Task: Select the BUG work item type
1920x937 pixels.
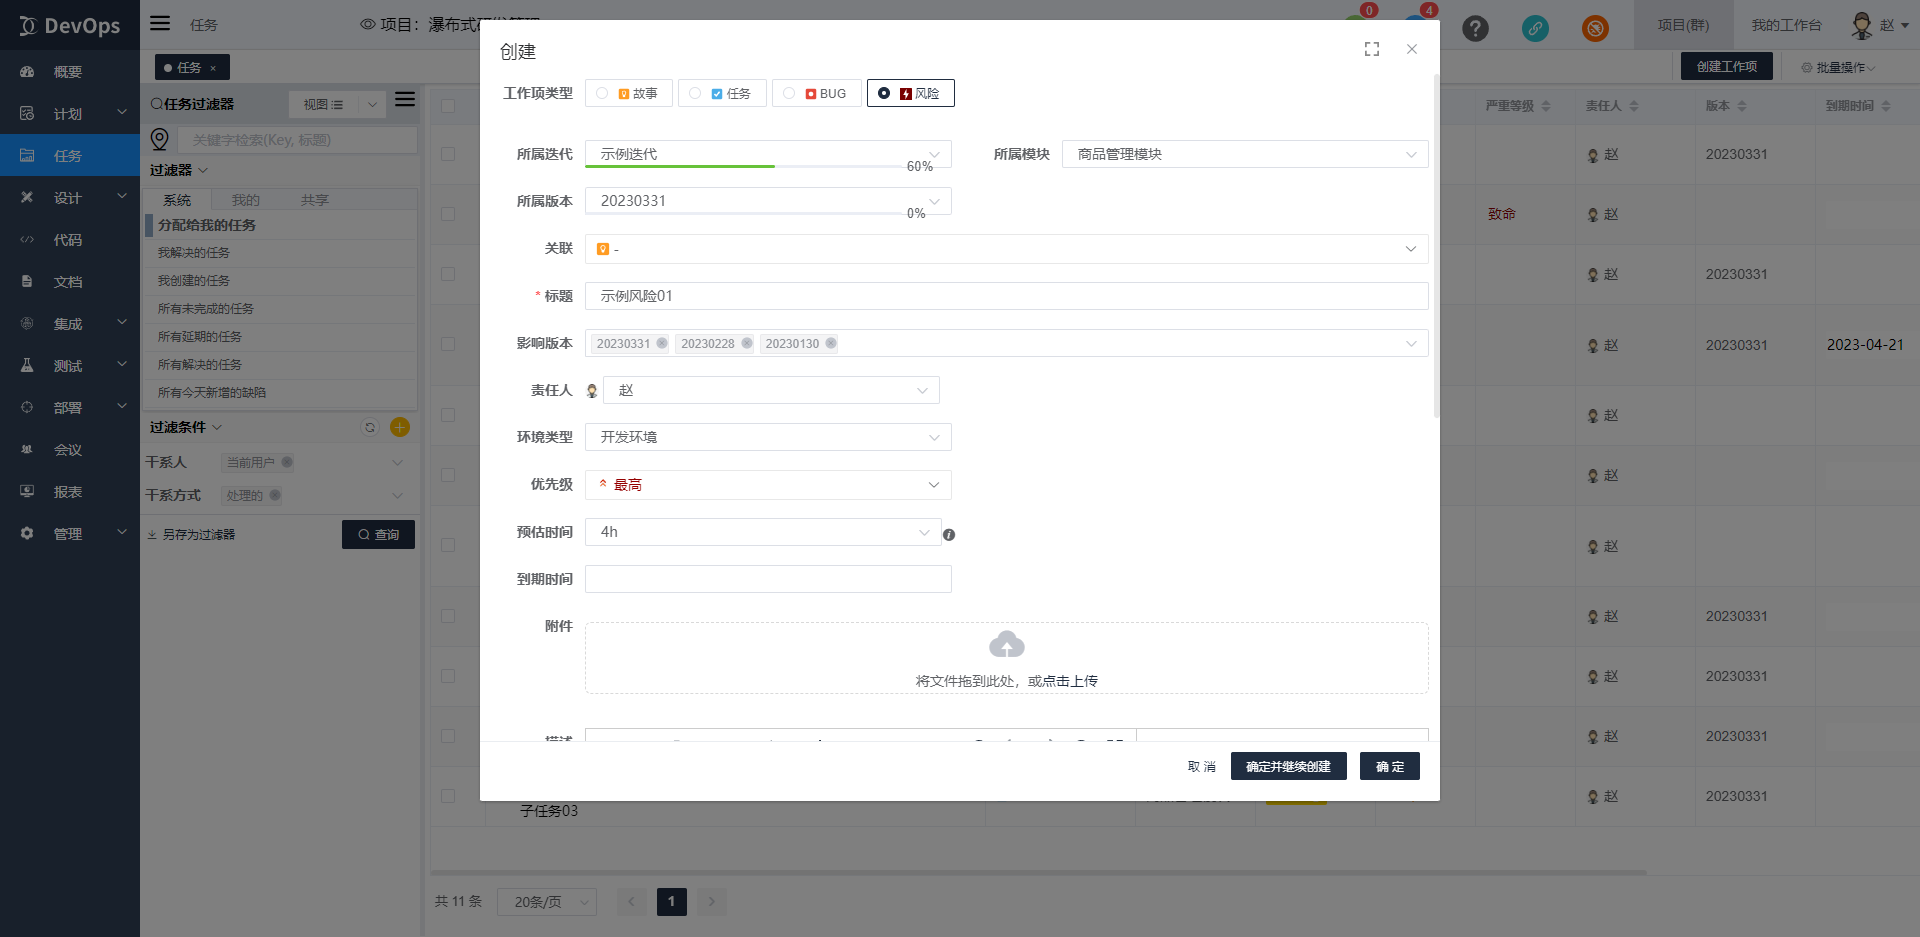Action: 817,93
